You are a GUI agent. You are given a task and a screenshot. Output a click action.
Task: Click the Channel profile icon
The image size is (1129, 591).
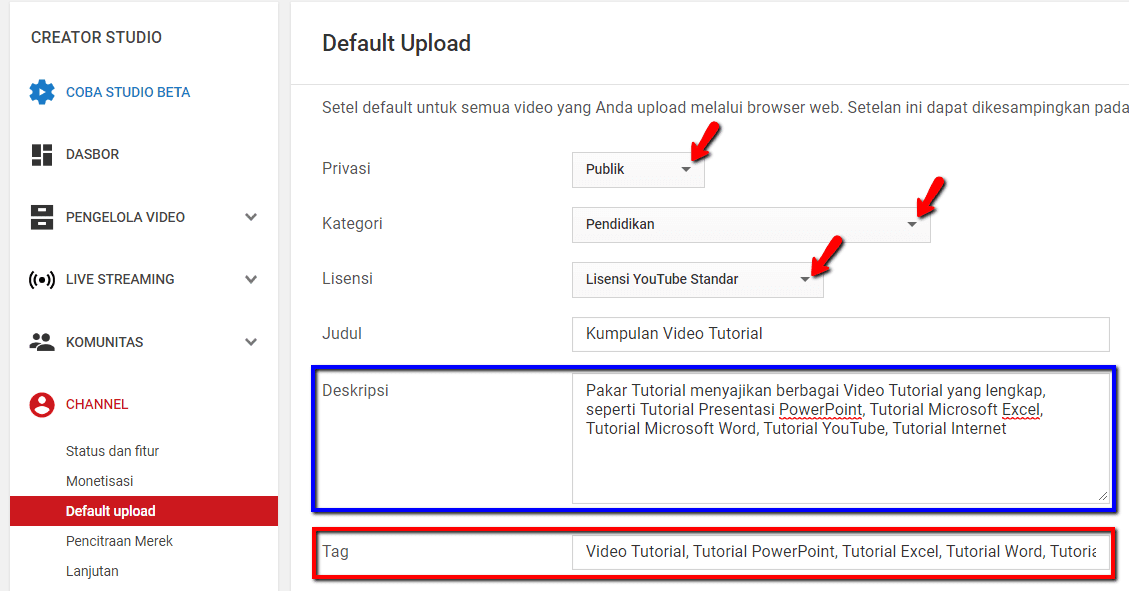42,405
